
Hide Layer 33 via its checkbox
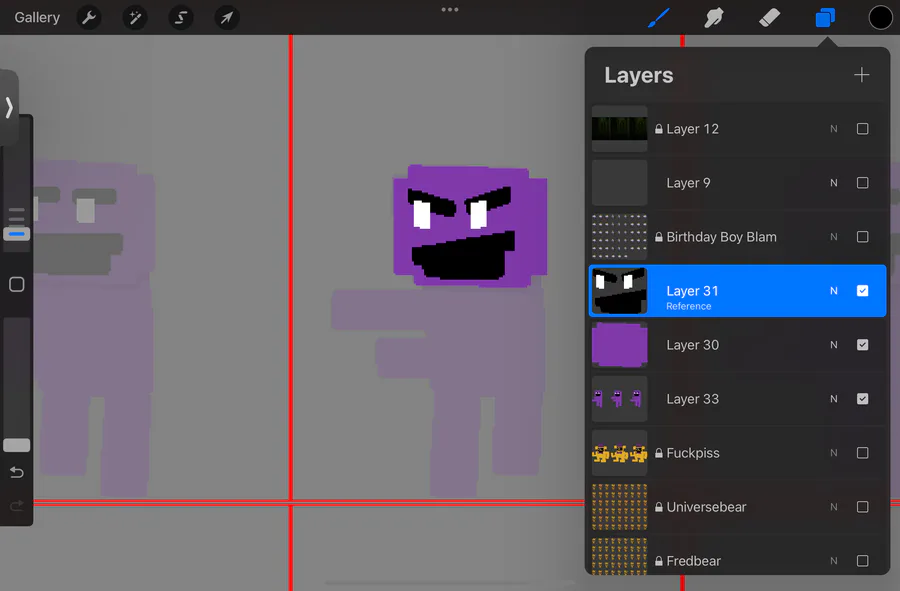click(x=862, y=399)
